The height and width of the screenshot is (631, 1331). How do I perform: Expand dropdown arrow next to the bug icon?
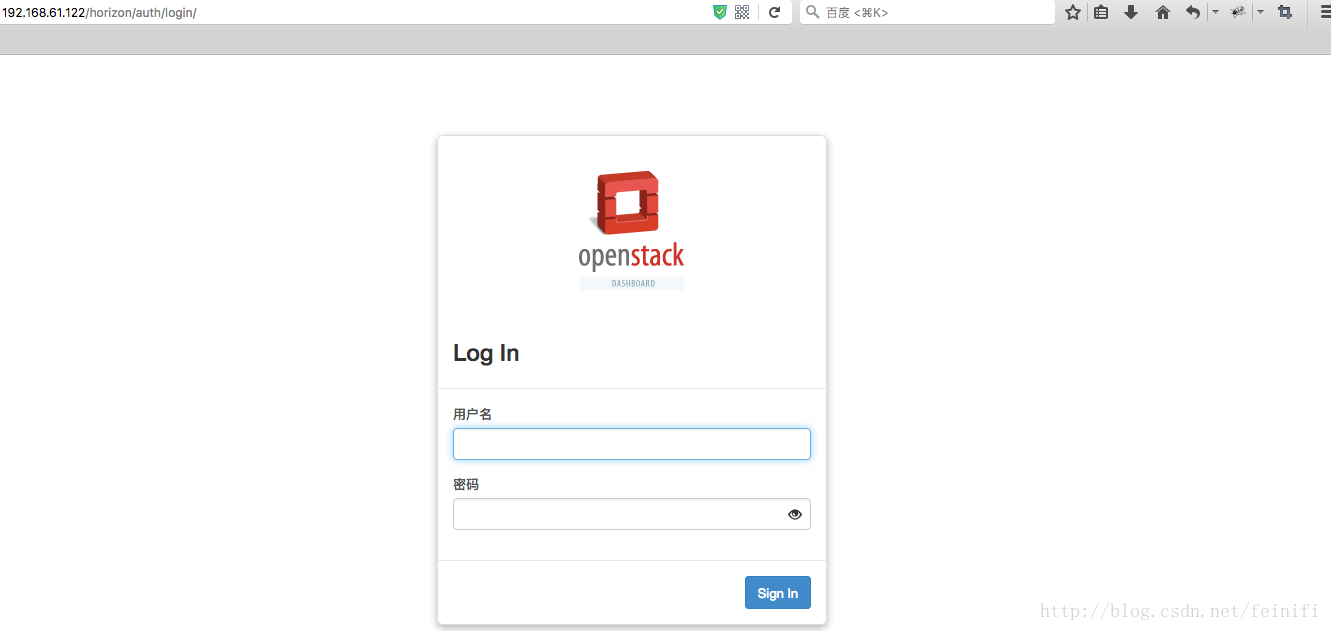point(1260,12)
